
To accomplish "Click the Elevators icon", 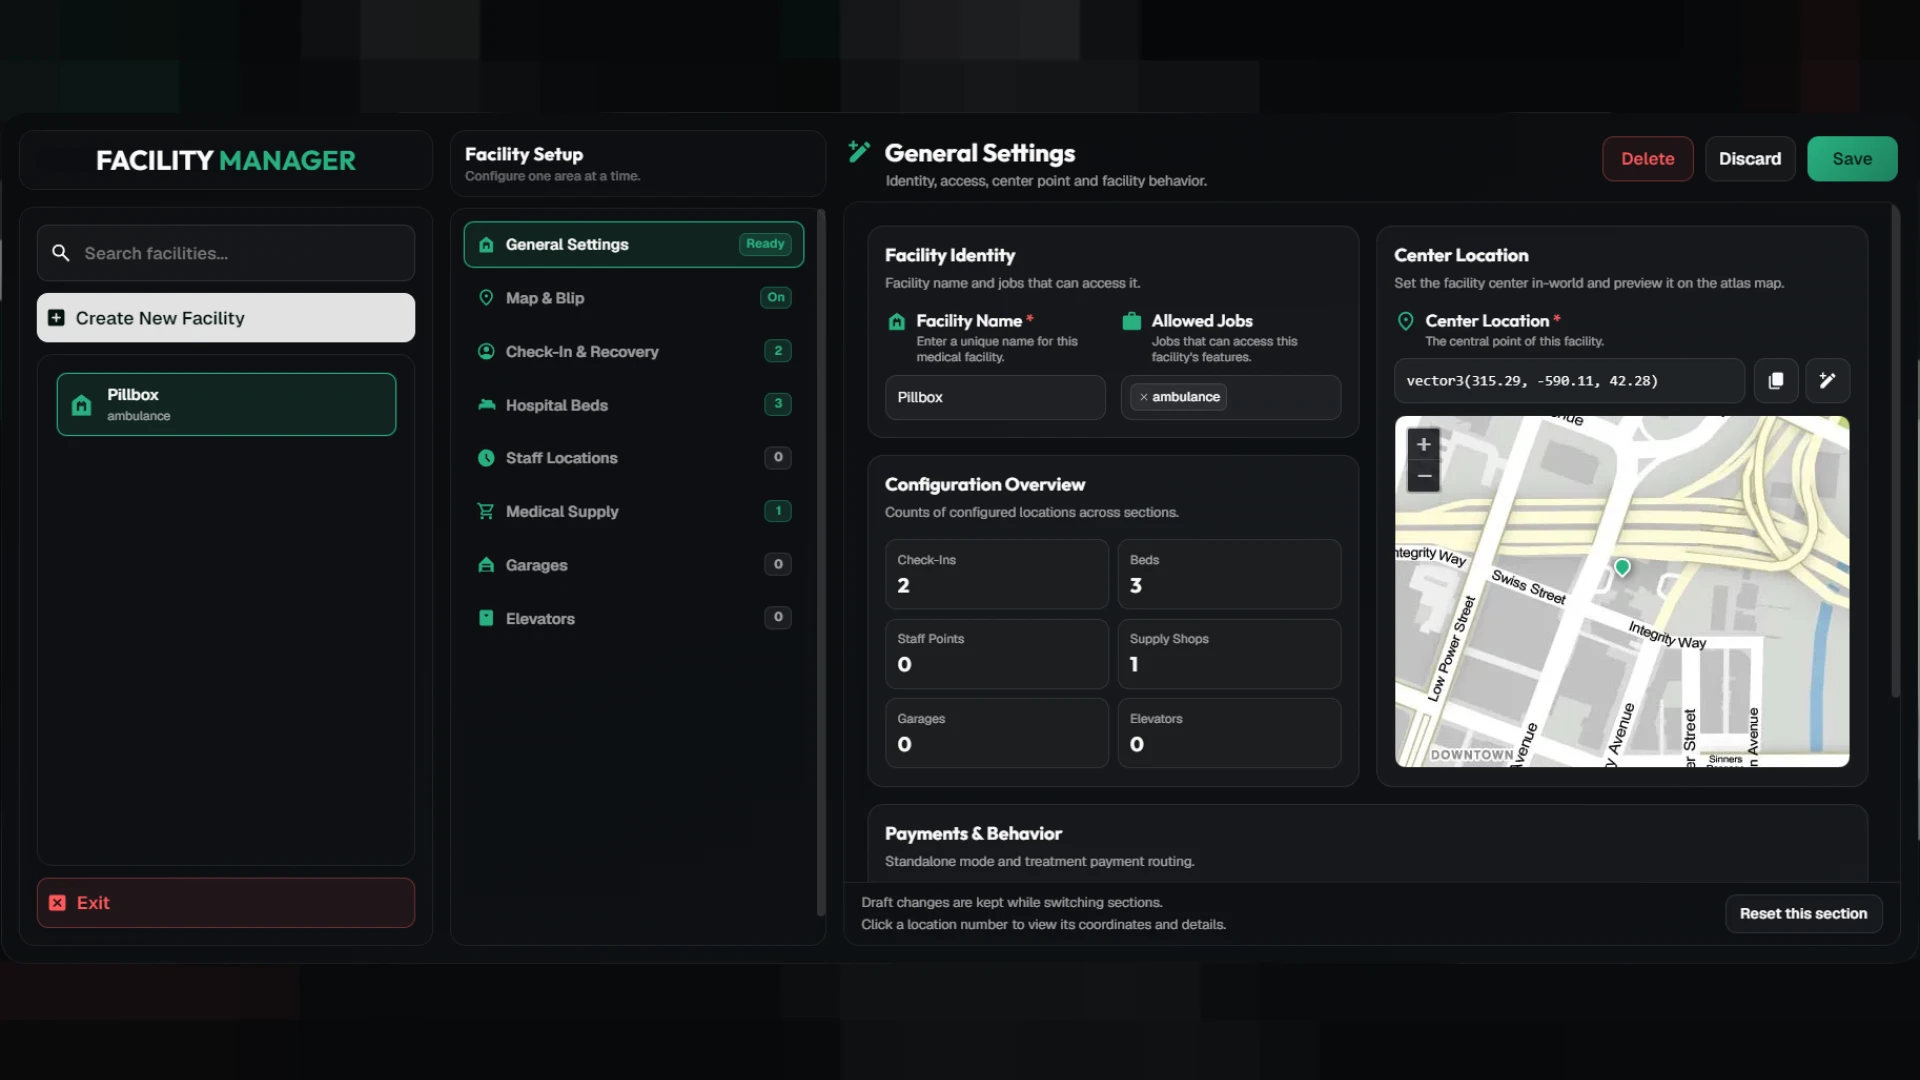I will [486, 618].
